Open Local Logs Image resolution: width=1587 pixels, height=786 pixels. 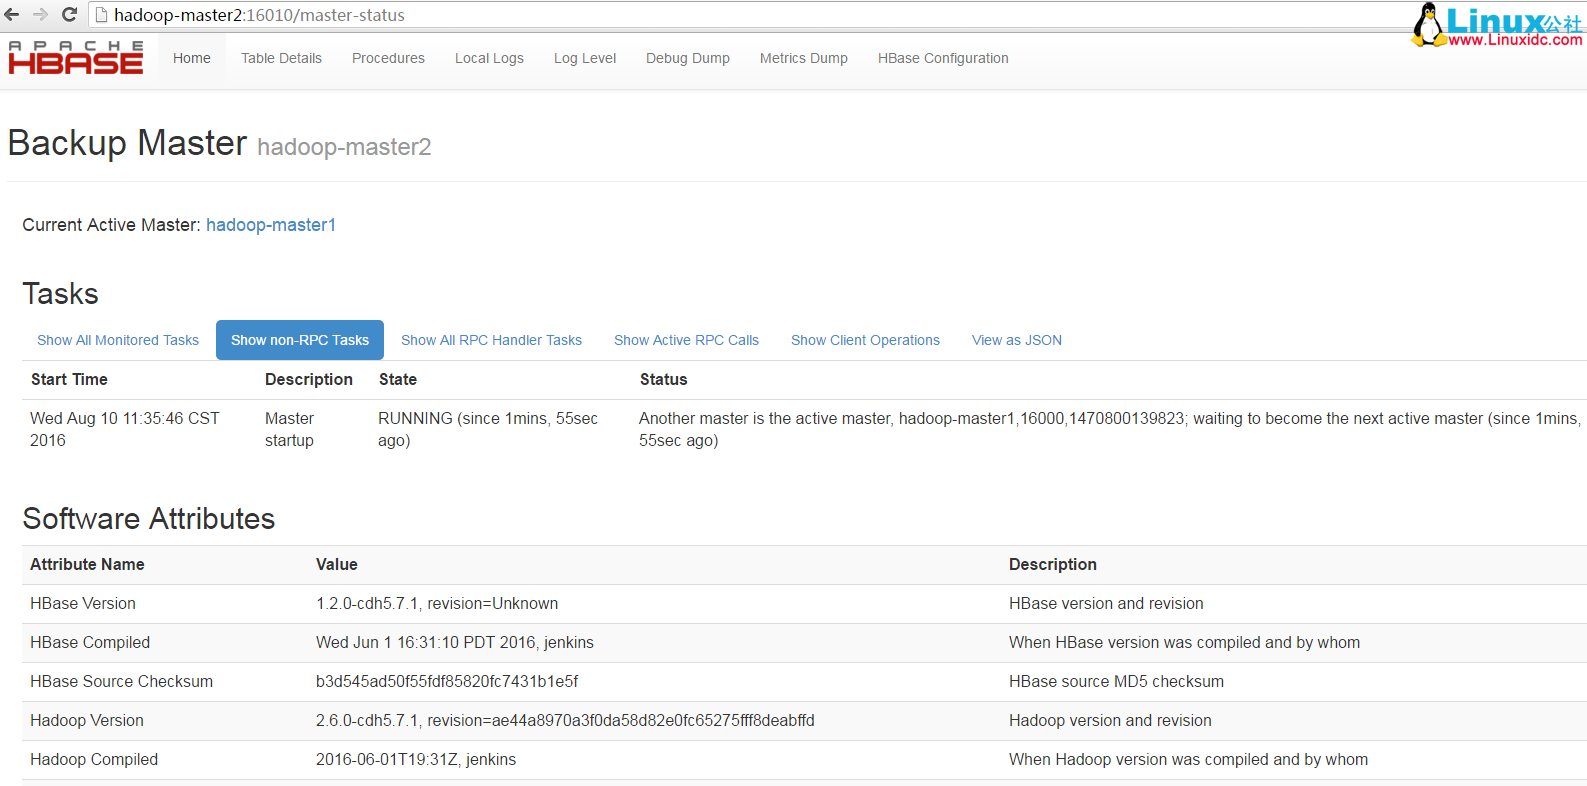[x=489, y=58]
